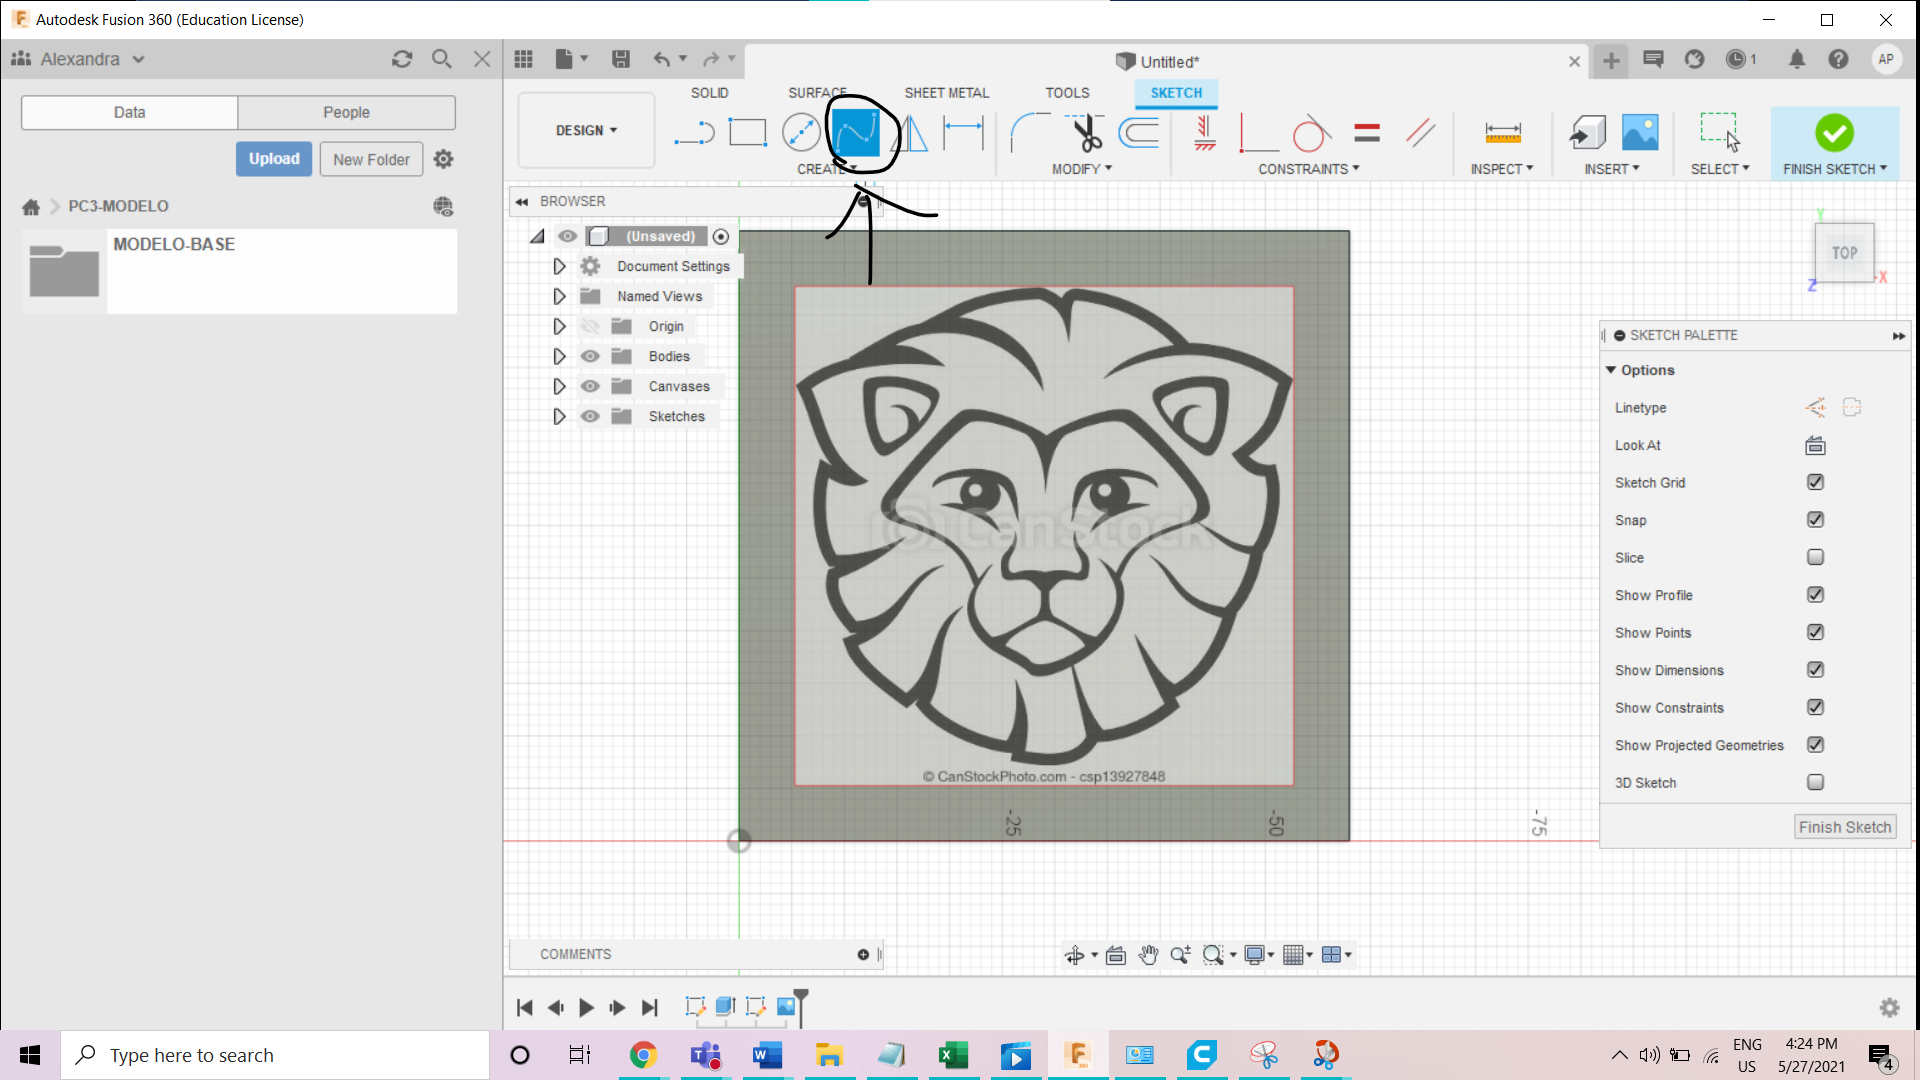Select the Fit Point Spline tool
The image size is (1920, 1080).
tap(856, 132)
